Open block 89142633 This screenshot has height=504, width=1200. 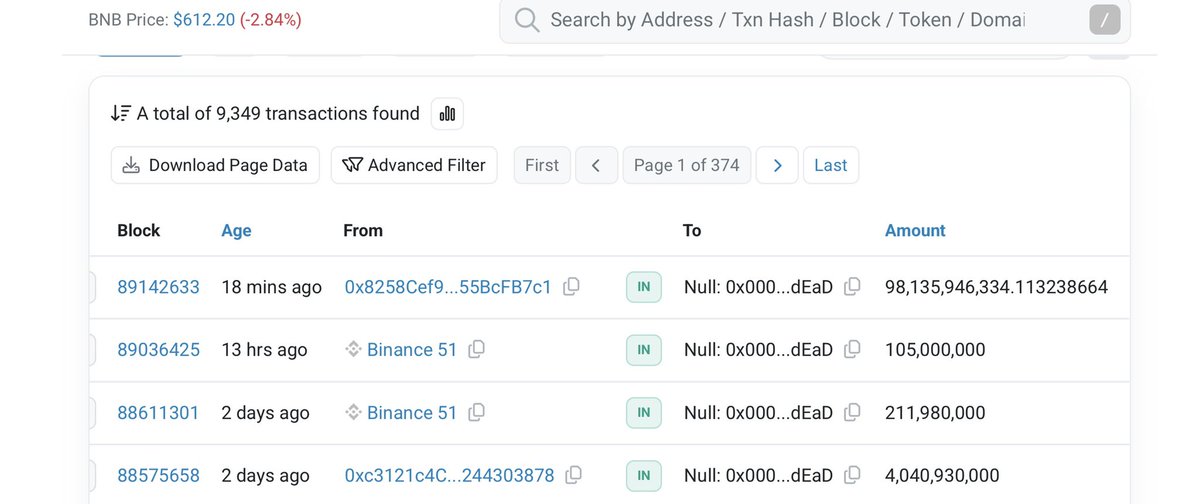159,287
